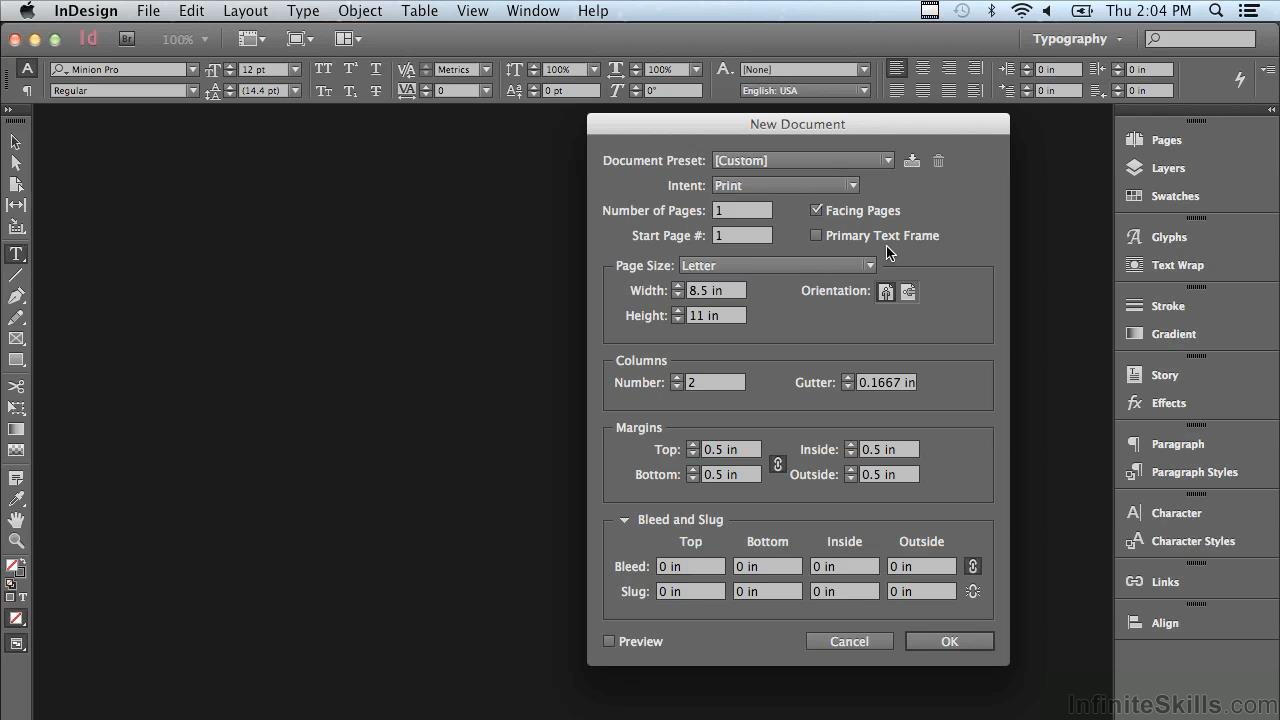Open the Page Size dropdown

[778, 266]
